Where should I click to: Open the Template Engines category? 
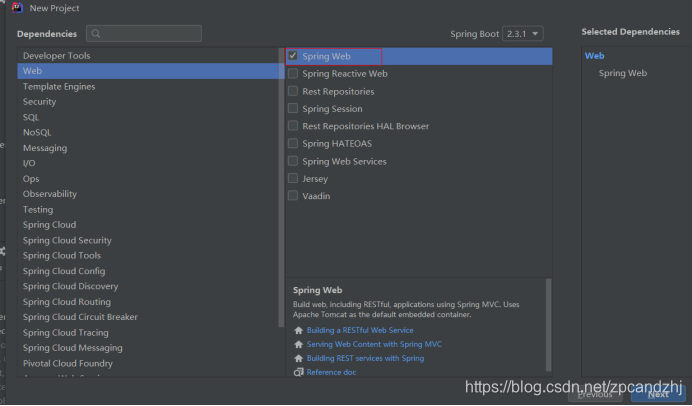(x=148, y=86)
